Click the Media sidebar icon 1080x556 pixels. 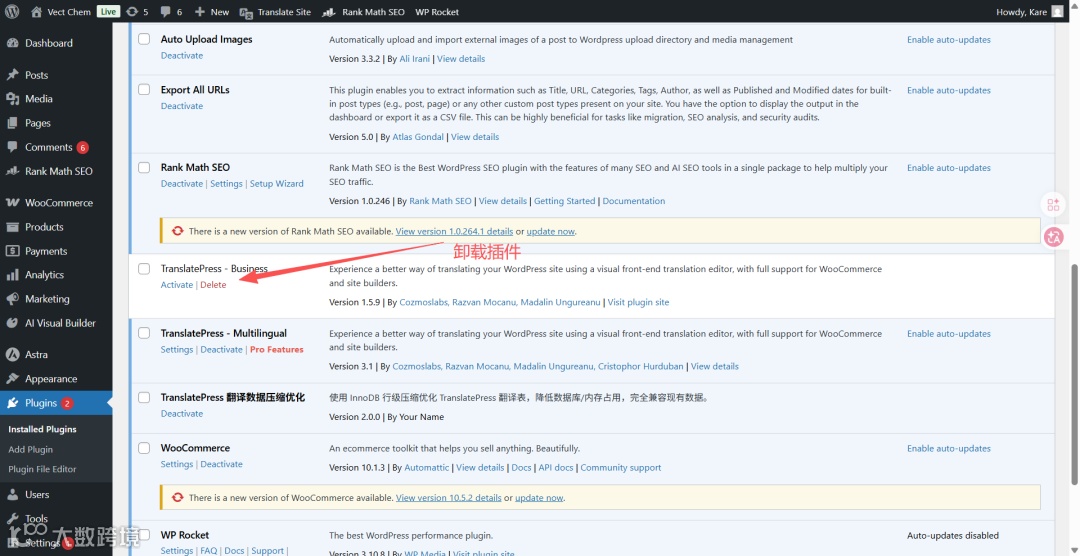(x=12, y=99)
